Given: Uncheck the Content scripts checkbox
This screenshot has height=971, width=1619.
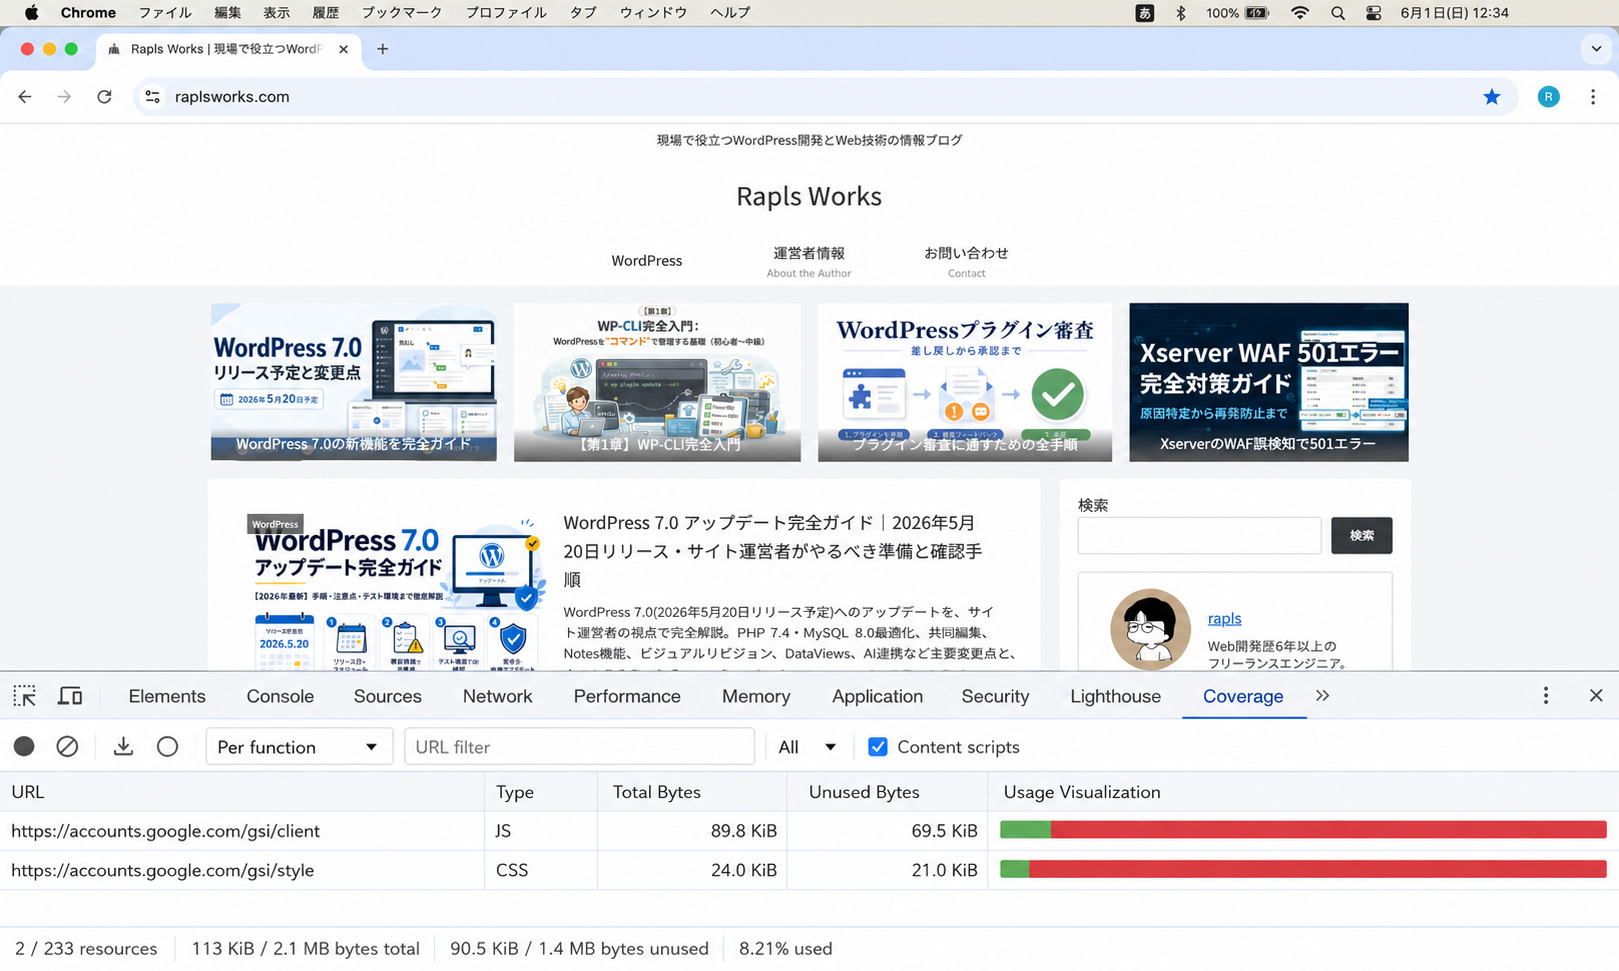Looking at the screenshot, I should 877,747.
